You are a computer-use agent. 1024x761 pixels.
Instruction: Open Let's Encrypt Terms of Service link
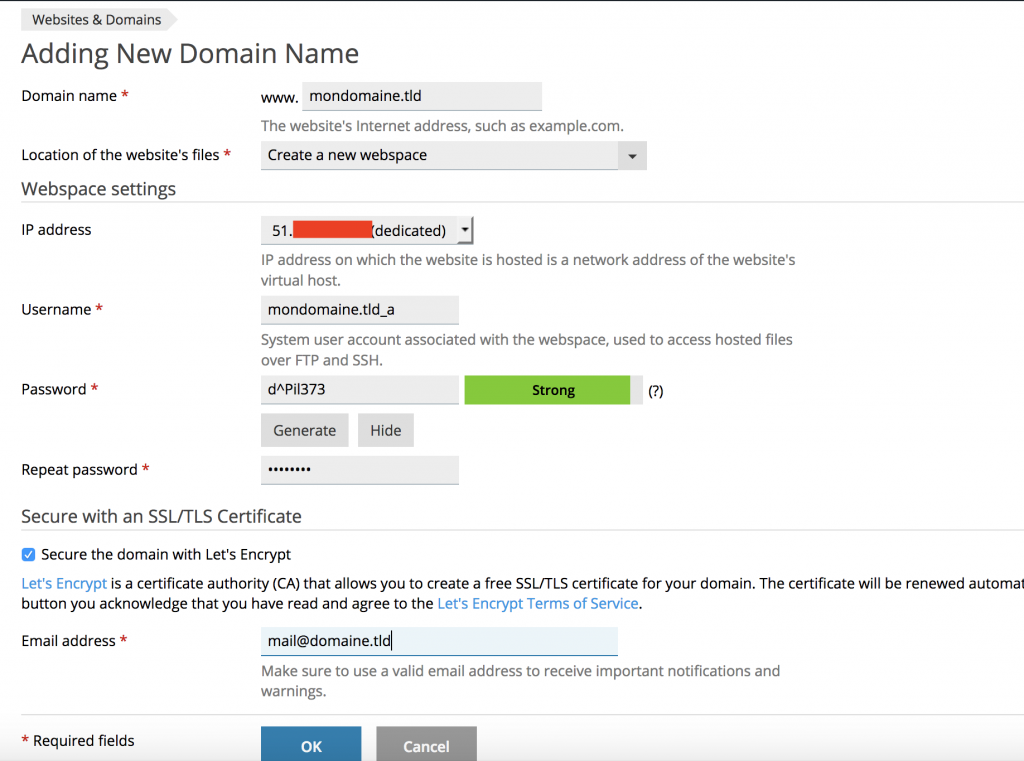coord(538,603)
